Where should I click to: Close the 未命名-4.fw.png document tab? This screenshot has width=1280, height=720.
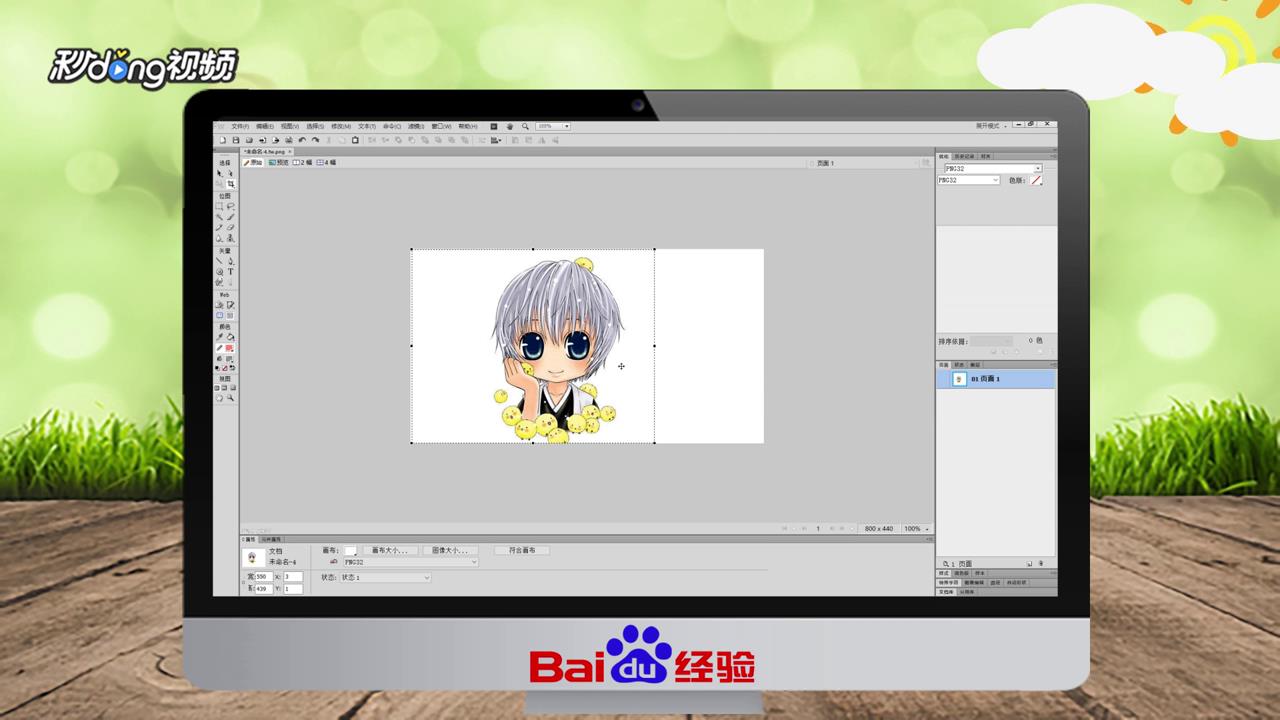tap(290, 151)
